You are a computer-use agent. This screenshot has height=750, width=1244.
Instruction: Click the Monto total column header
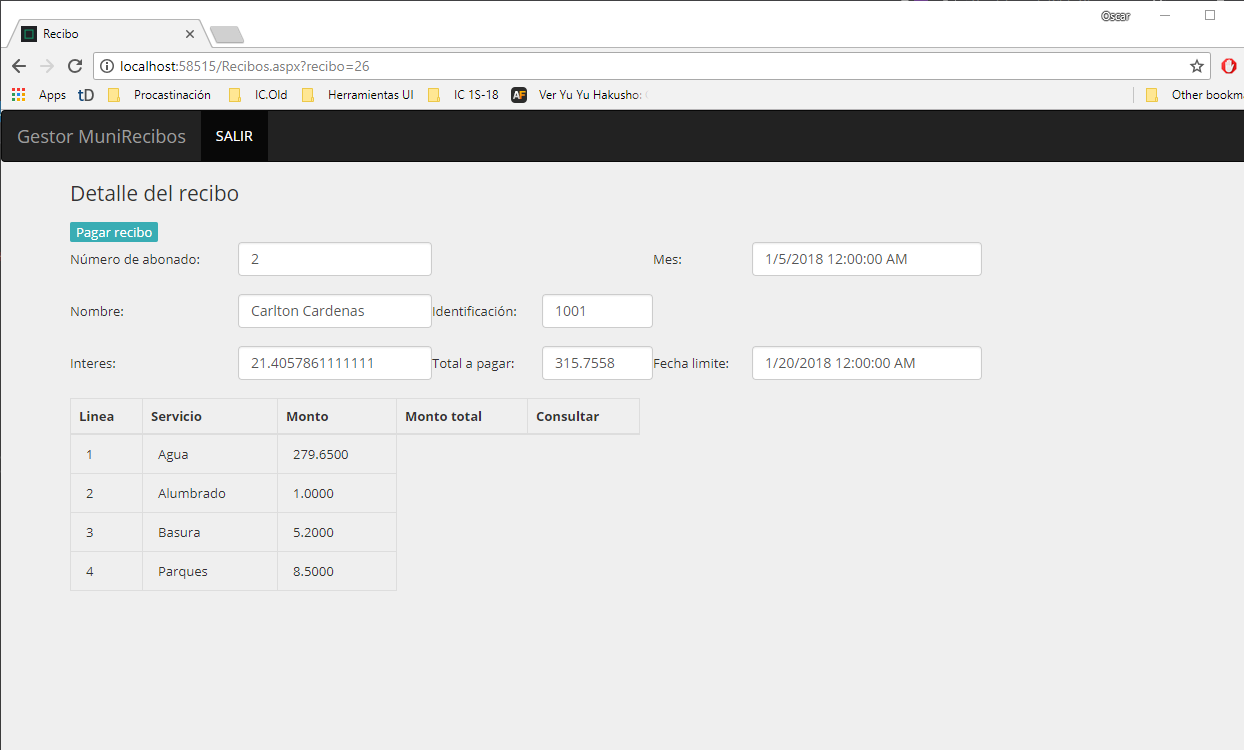(462, 416)
